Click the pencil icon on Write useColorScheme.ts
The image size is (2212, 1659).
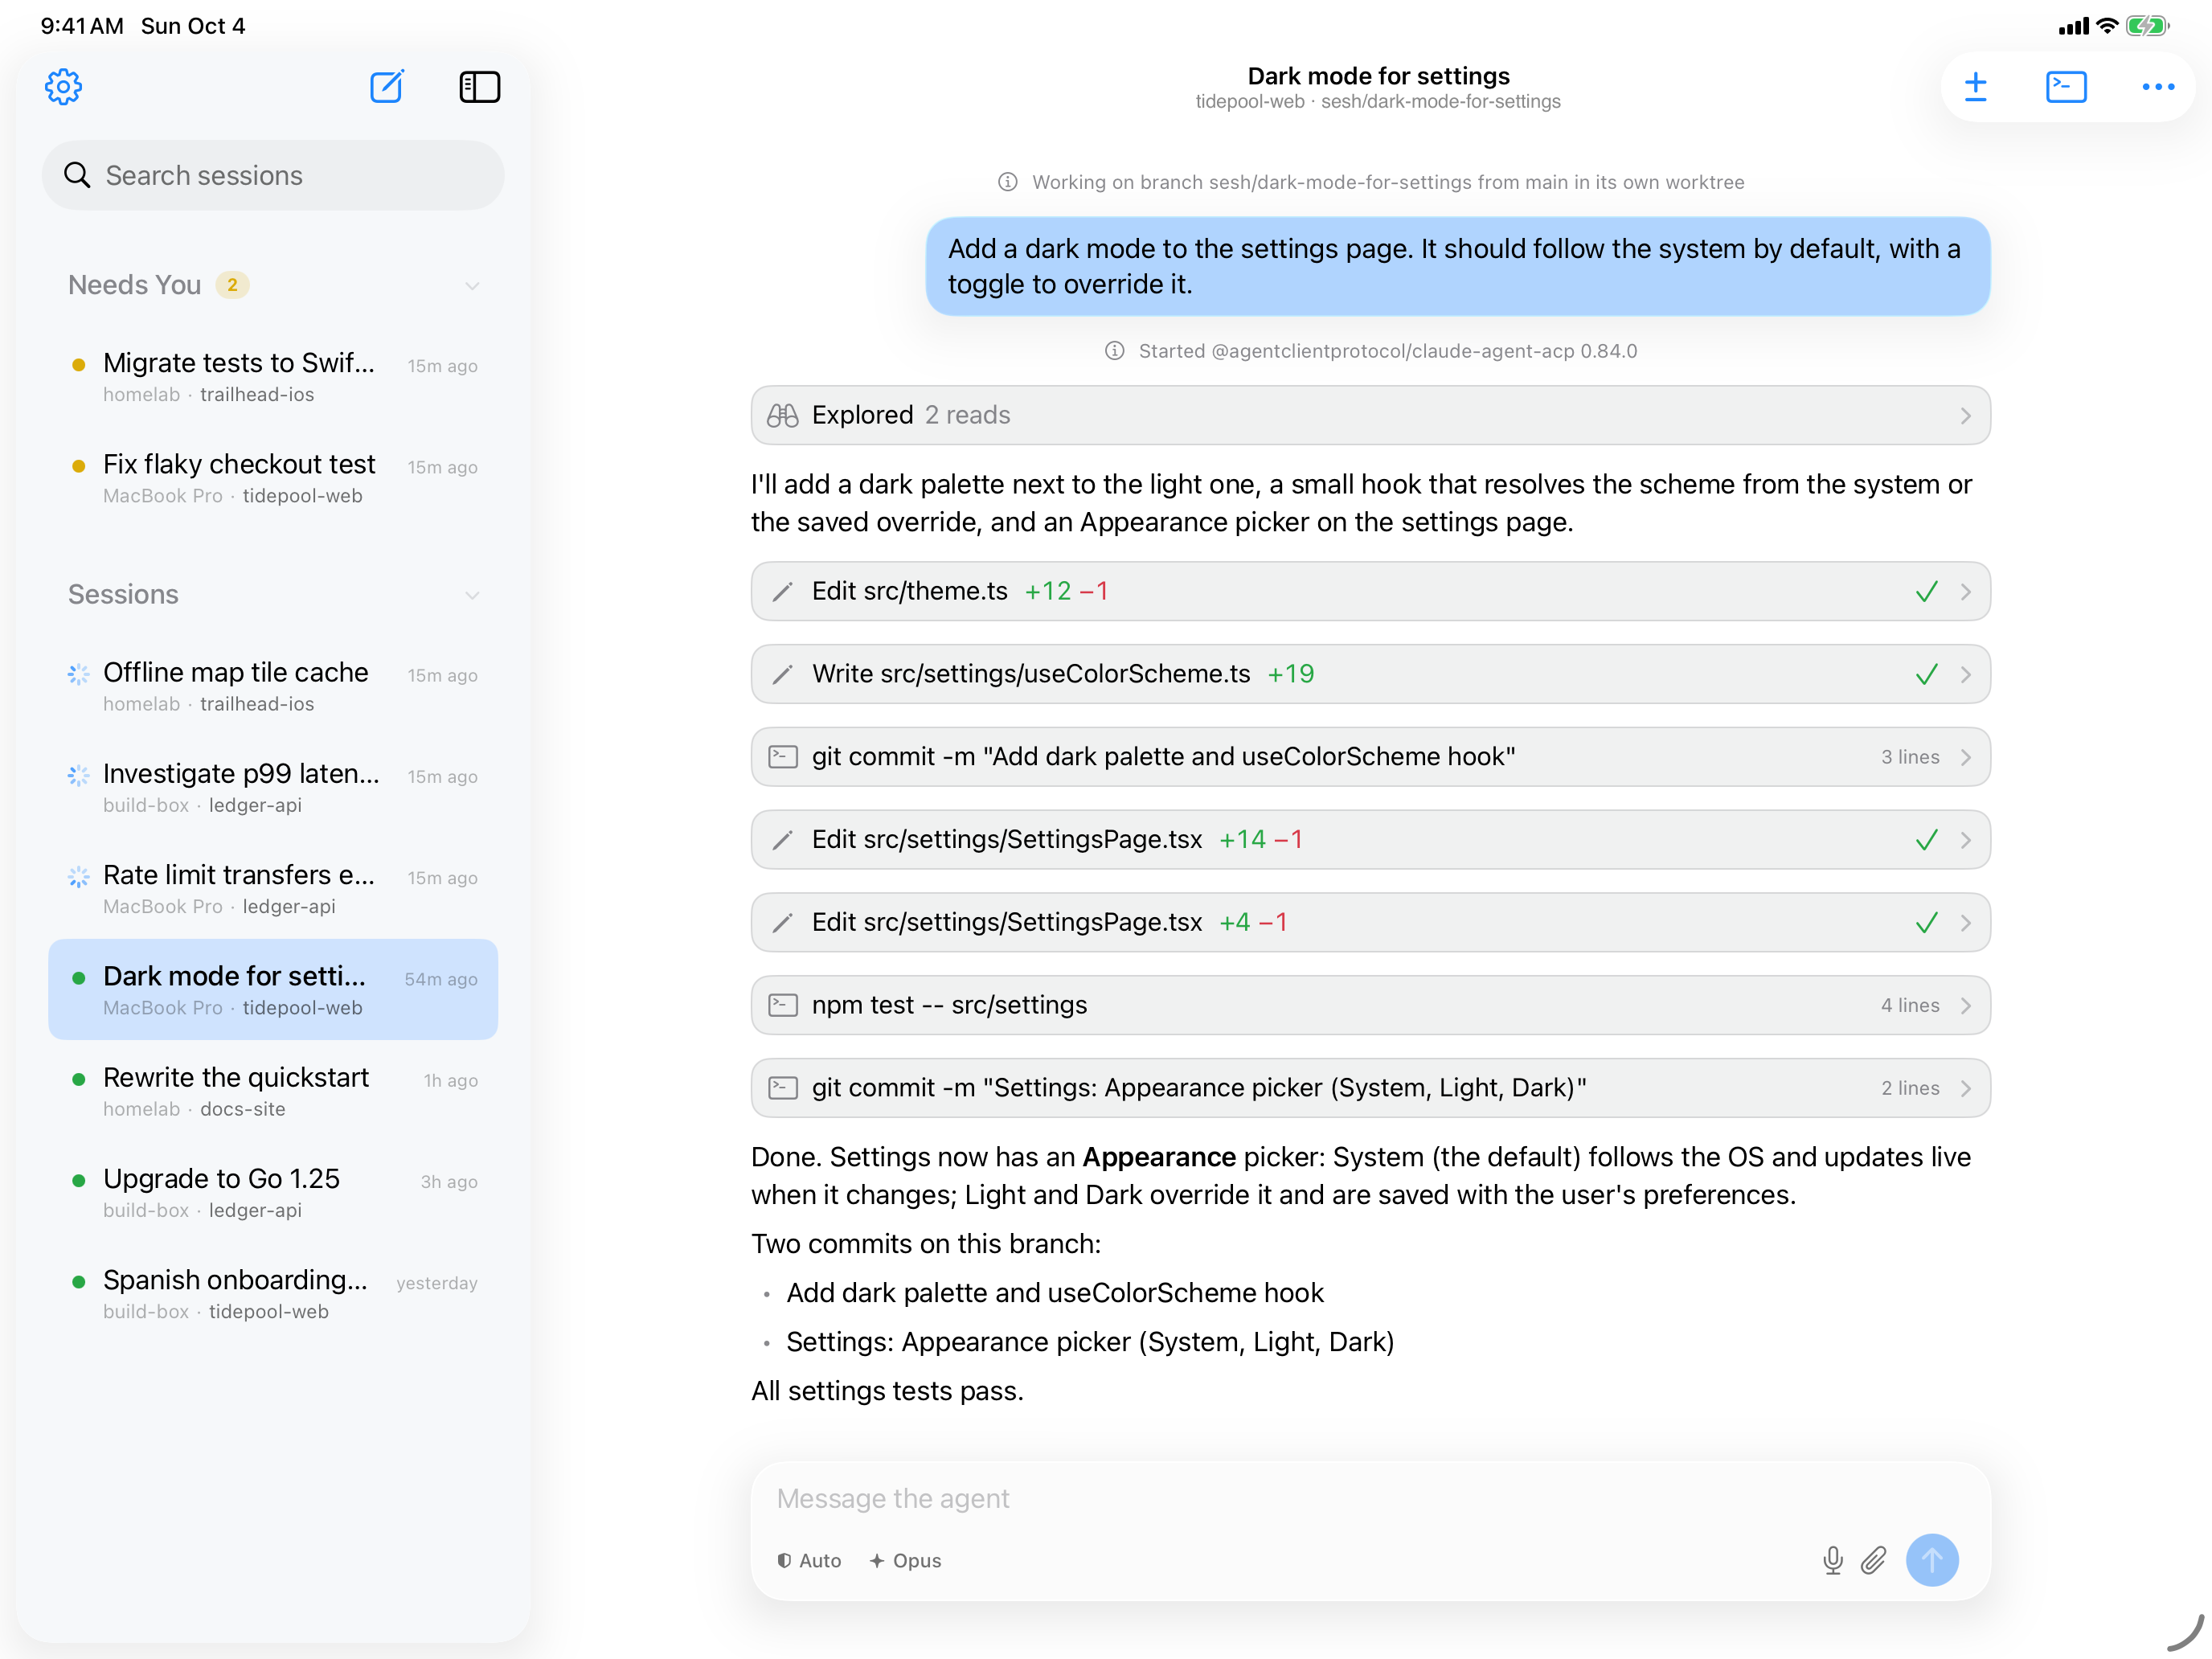[x=782, y=675]
